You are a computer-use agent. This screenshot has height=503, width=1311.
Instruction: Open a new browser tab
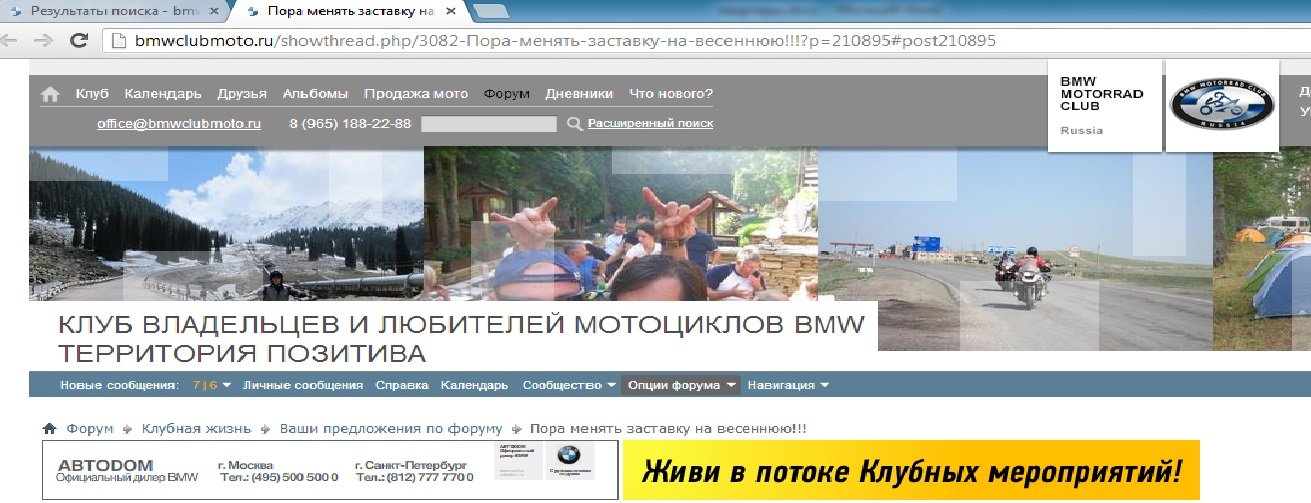click(x=489, y=12)
